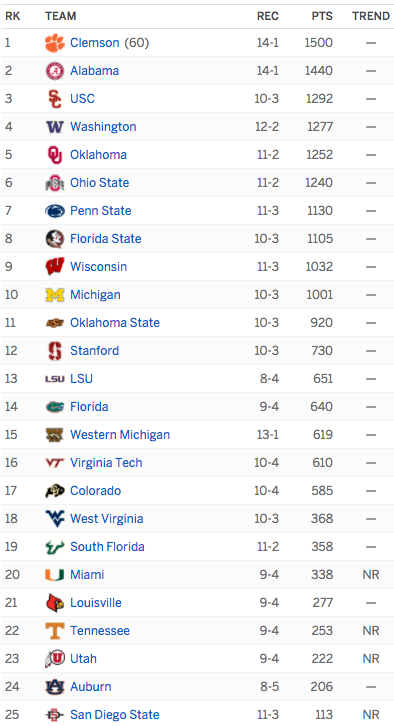
Task: Click the Ohio State logo
Action: click(x=55, y=182)
